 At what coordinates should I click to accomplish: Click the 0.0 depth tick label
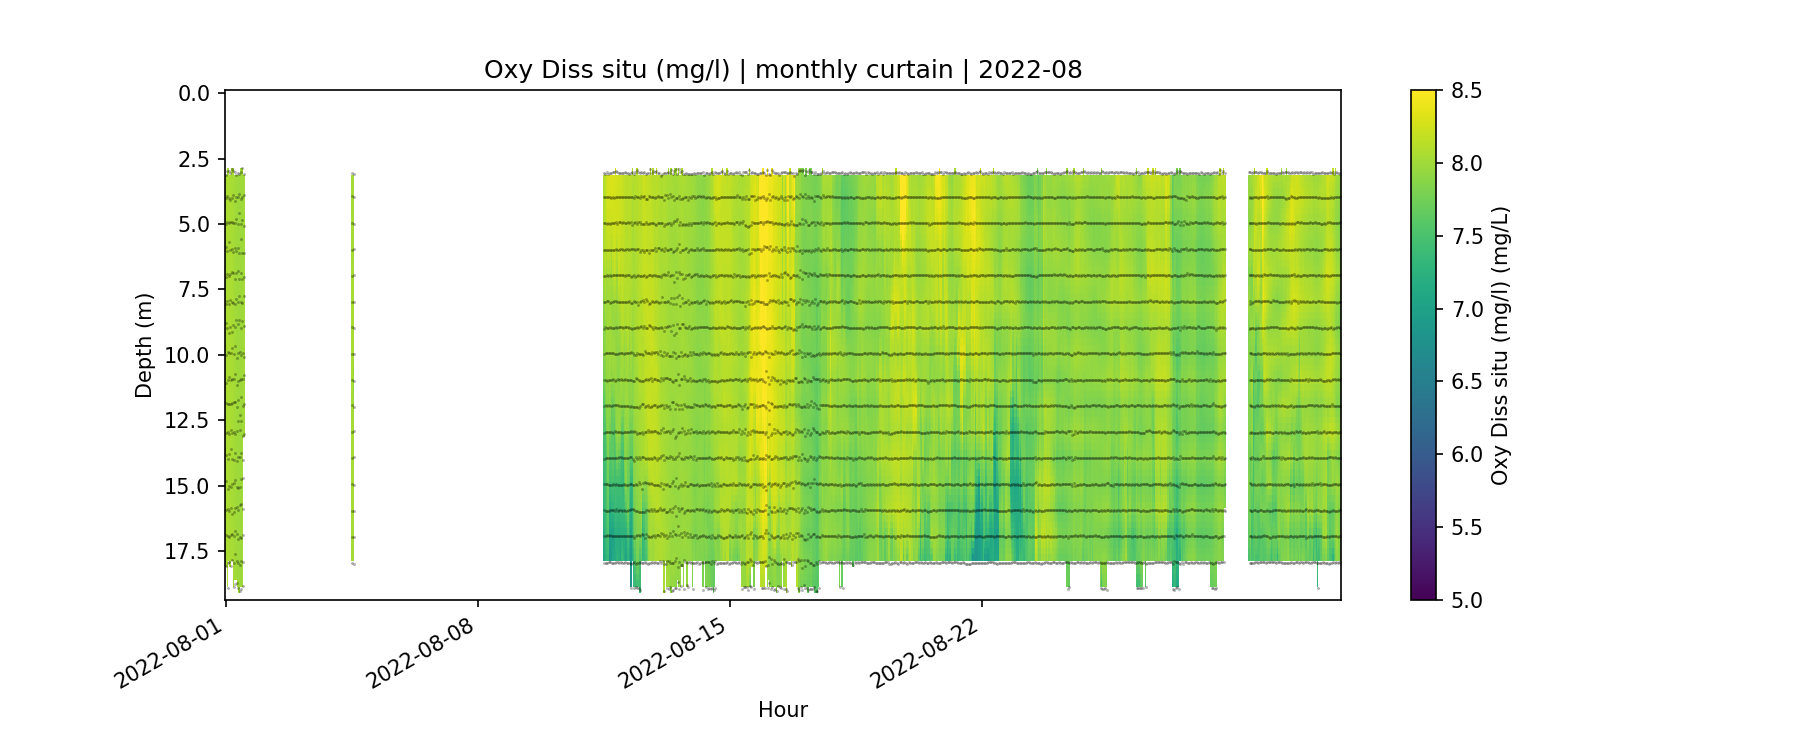pyautogui.click(x=194, y=94)
